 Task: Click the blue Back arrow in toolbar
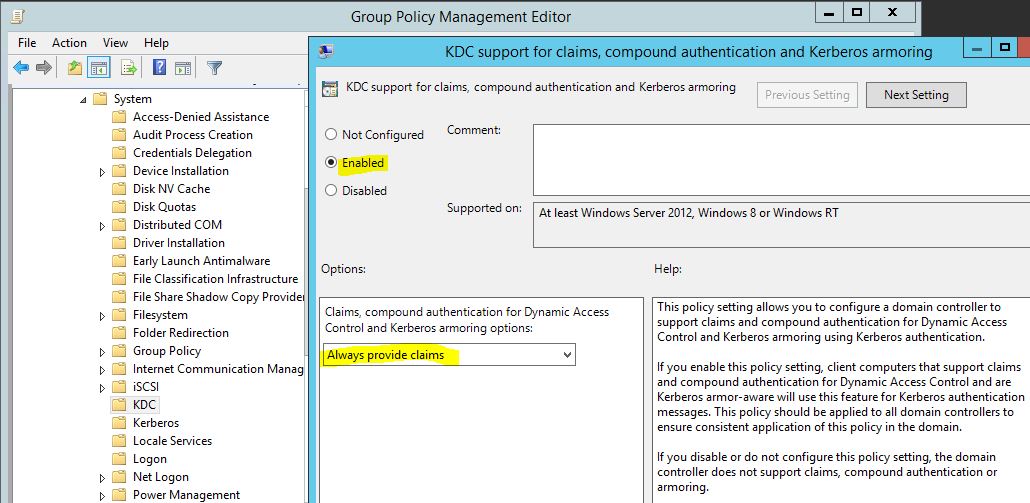pyautogui.click(x=21, y=68)
